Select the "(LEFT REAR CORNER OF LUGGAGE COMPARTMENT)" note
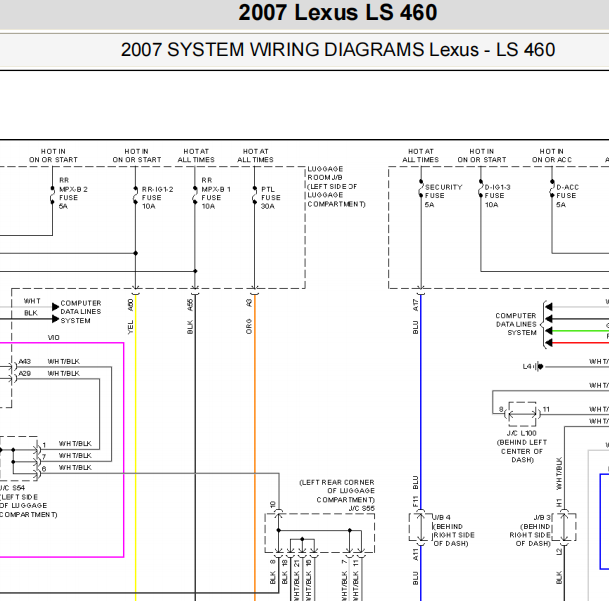Image resolution: width=609 pixels, height=601 pixels. point(337,491)
